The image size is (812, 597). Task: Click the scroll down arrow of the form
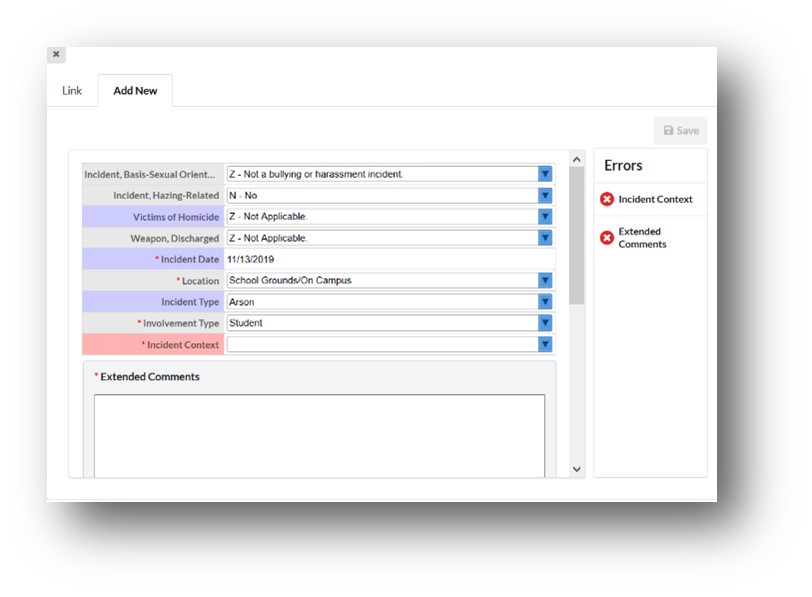pyautogui.click(x=577, y=469)
